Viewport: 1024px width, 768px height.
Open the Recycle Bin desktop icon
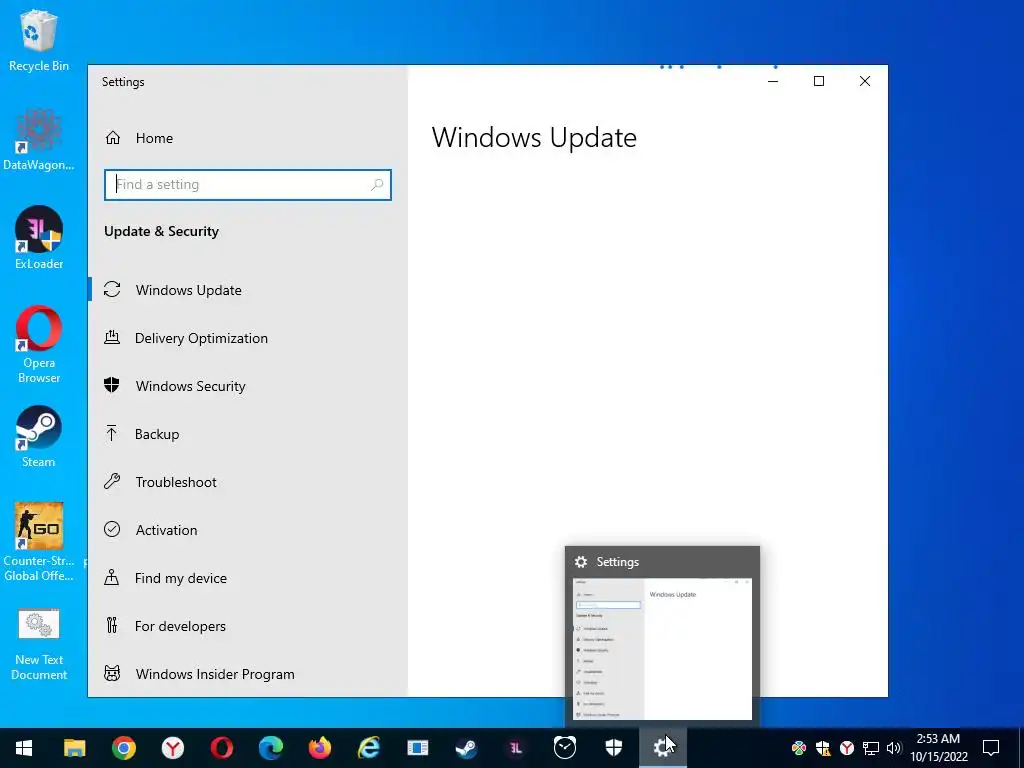39,40
